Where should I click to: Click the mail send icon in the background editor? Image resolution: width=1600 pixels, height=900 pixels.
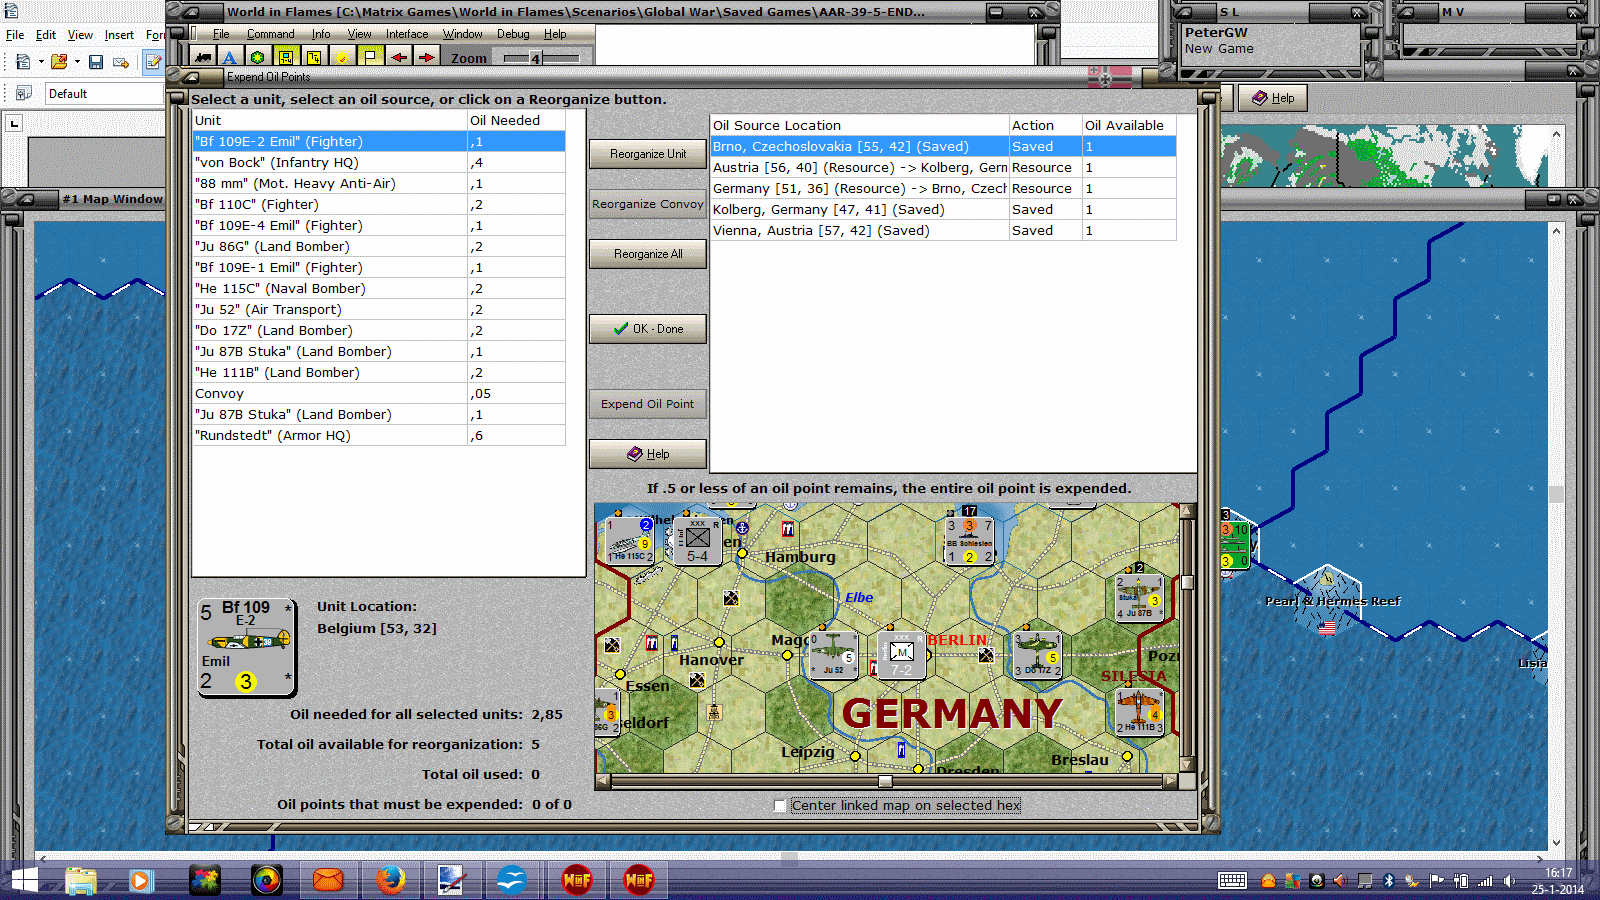point(121,62)
